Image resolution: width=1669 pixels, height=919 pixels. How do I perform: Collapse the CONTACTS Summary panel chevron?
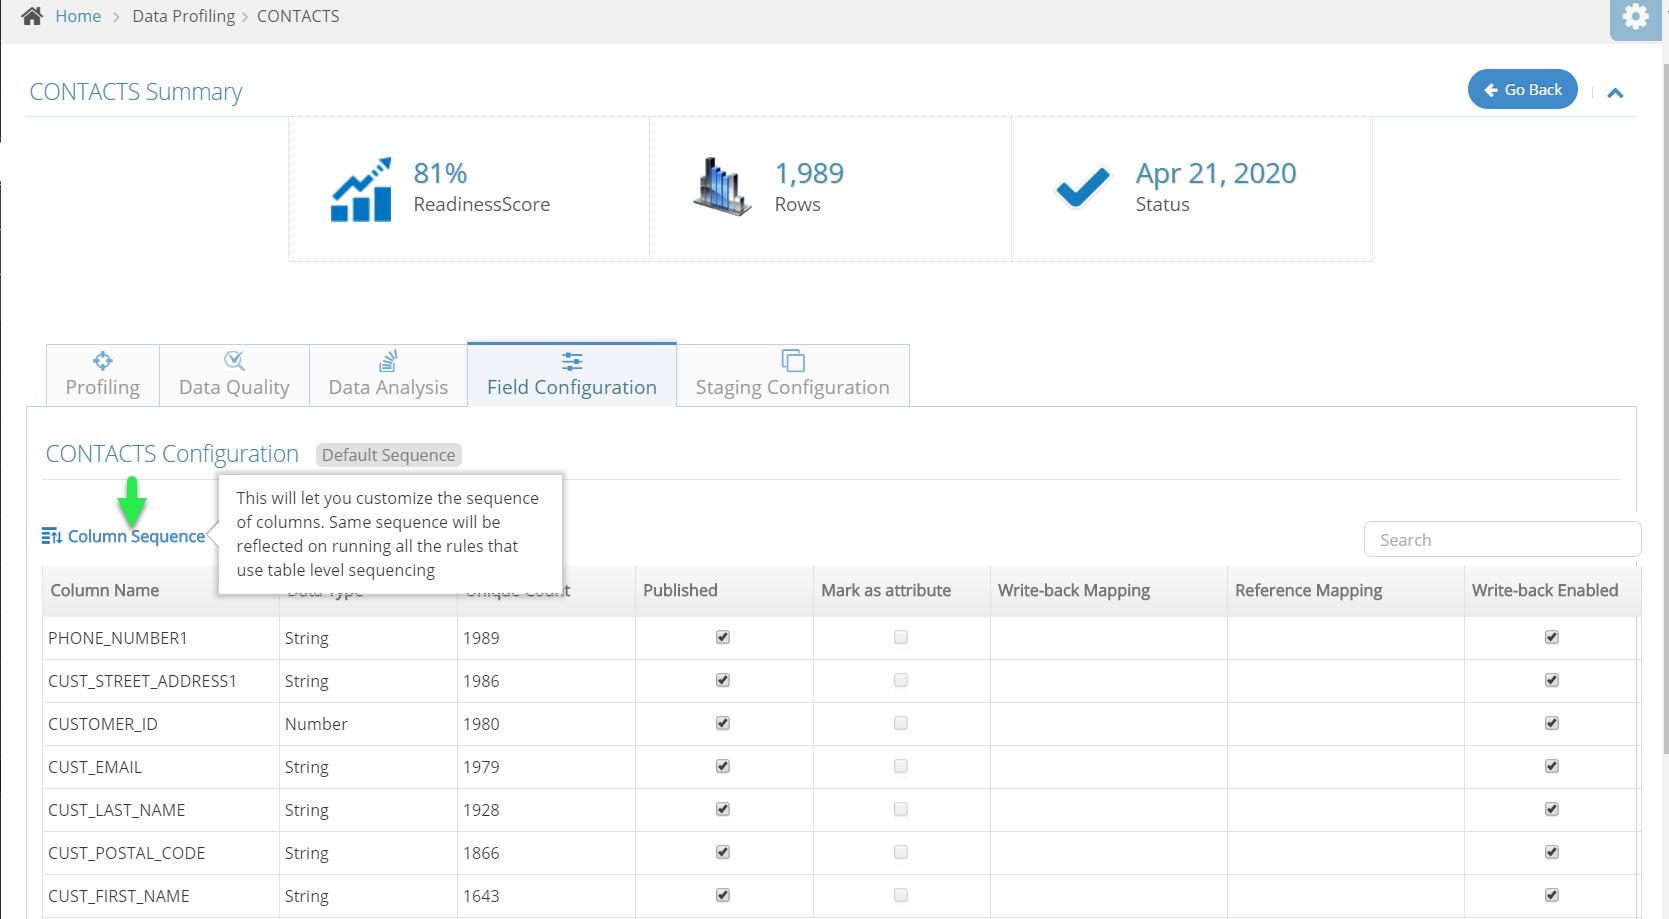1615,93
